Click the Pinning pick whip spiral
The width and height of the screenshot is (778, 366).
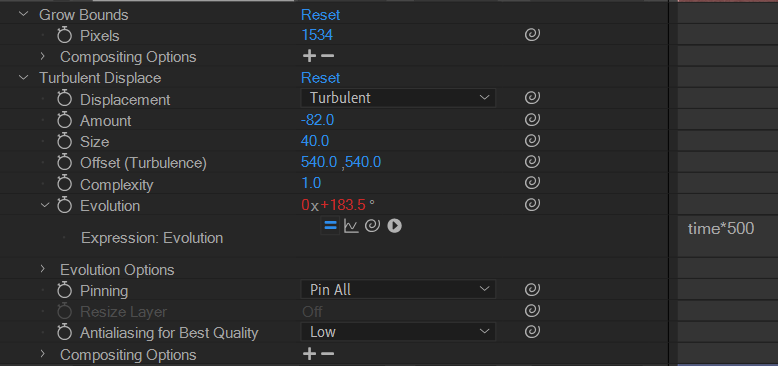click(532, 289)
